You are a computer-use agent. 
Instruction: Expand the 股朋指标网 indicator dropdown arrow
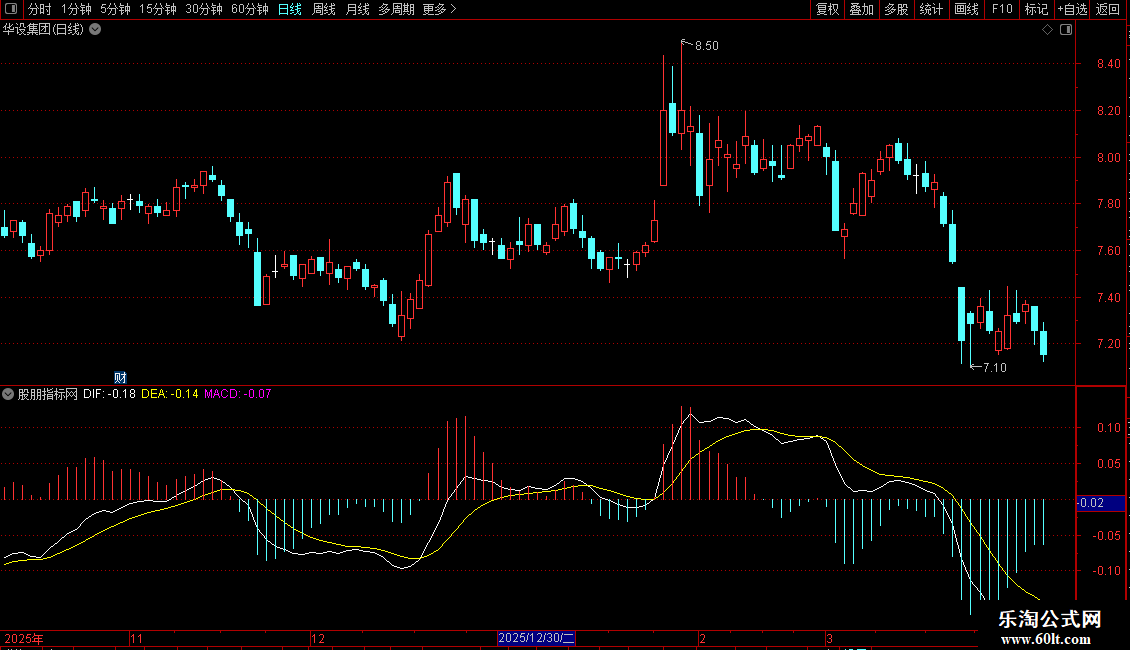8,394
